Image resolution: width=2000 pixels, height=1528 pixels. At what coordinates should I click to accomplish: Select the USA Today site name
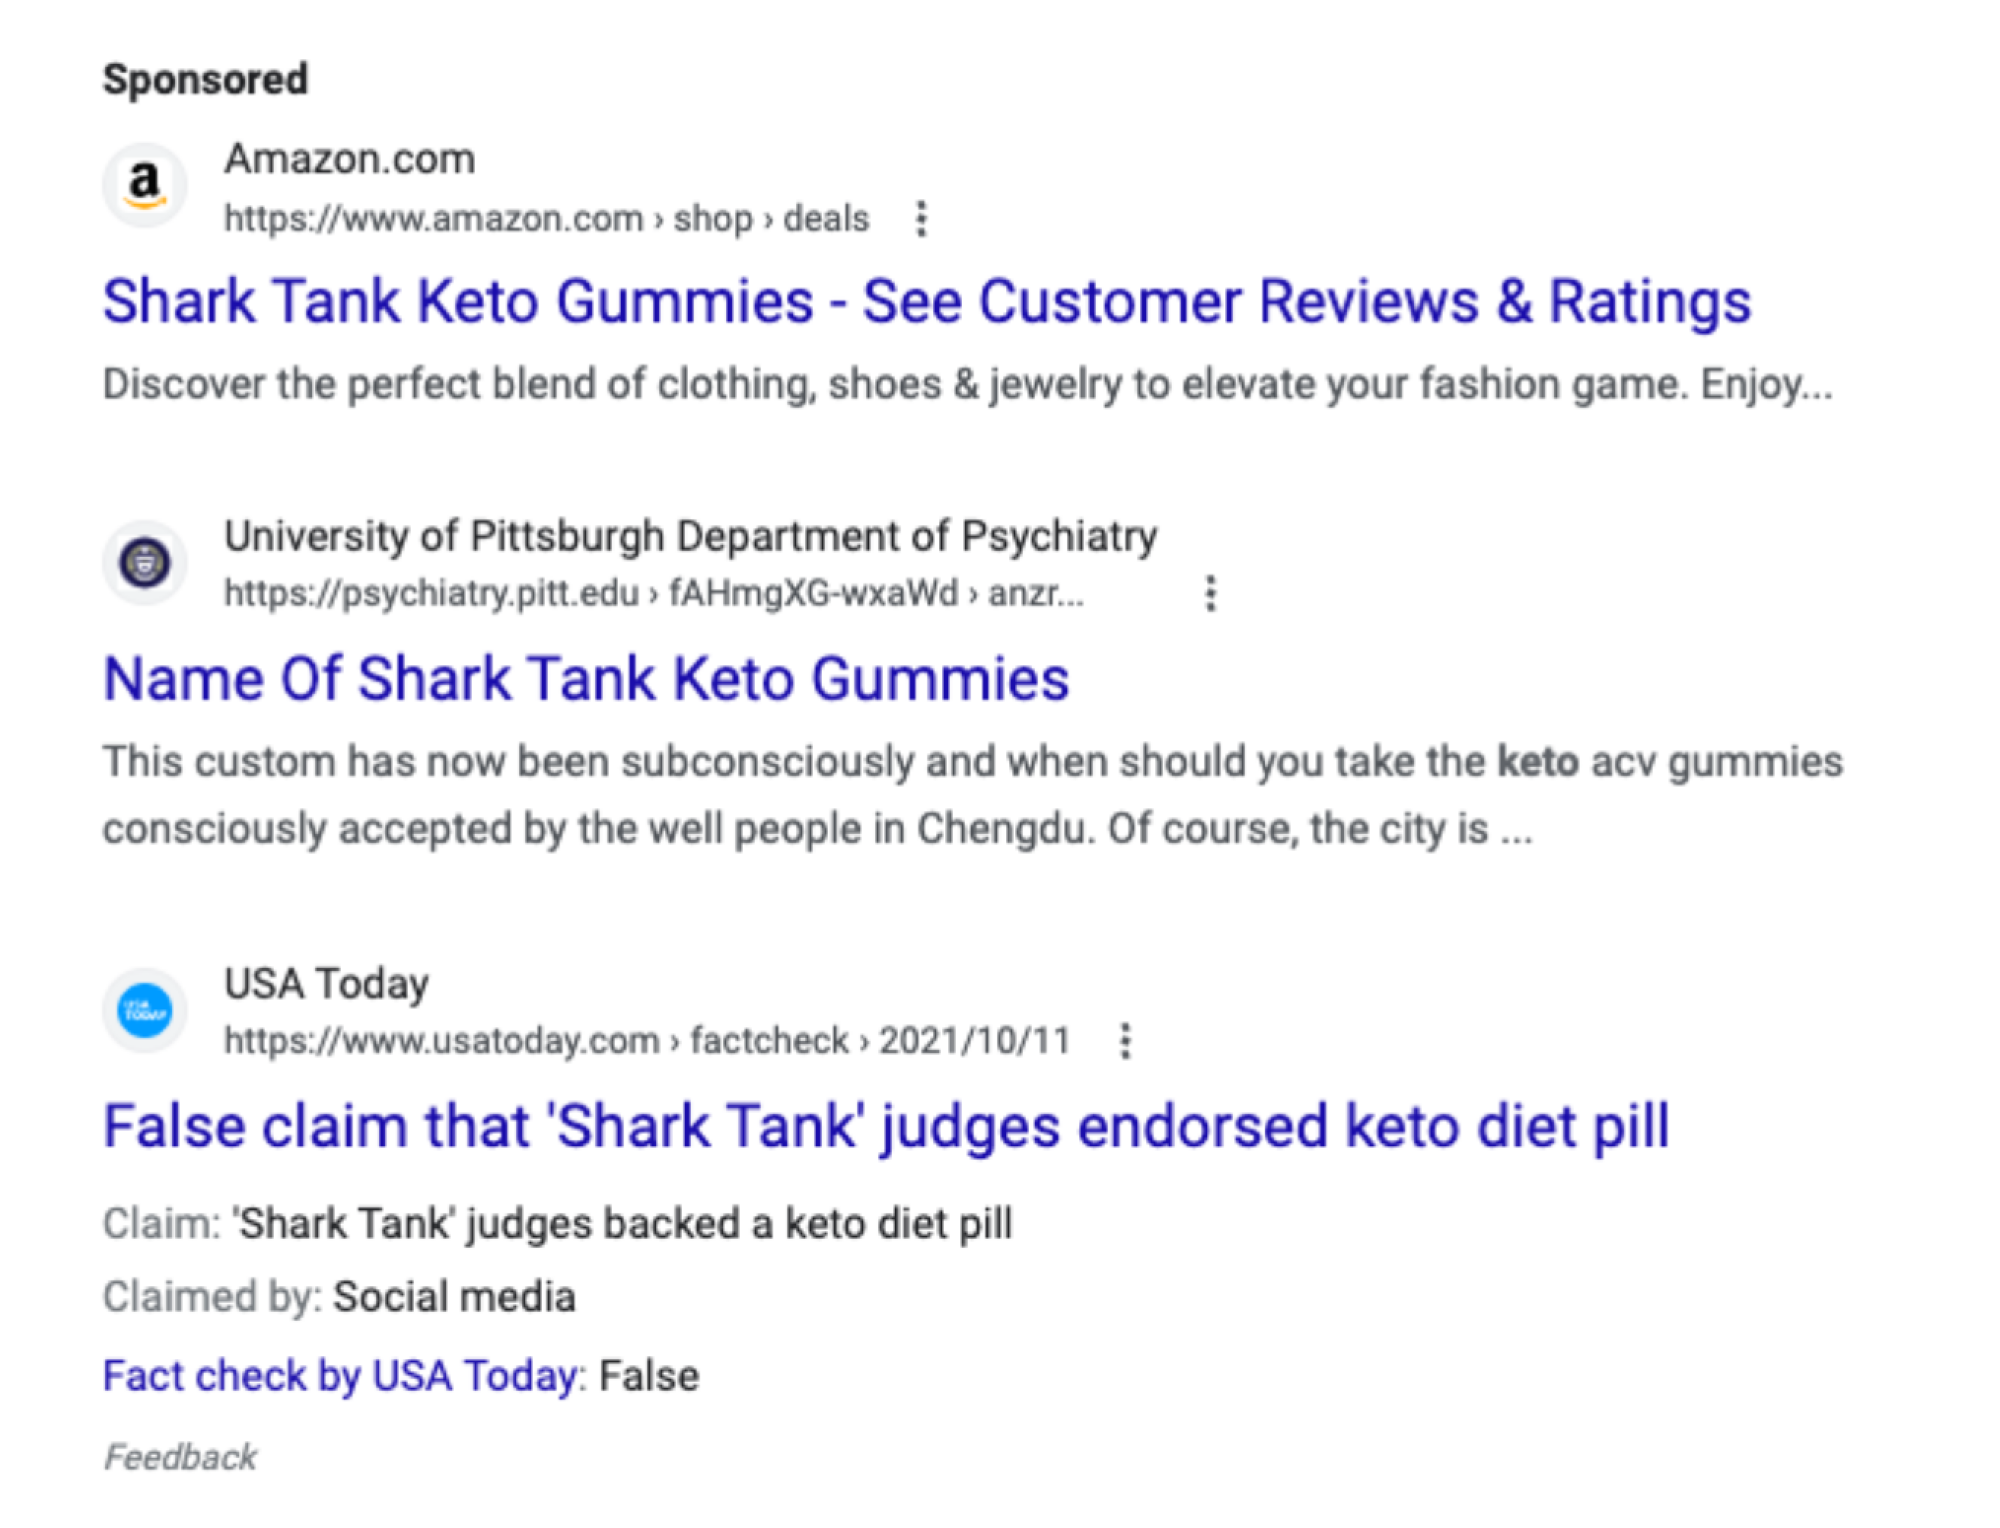click(326, 983)
